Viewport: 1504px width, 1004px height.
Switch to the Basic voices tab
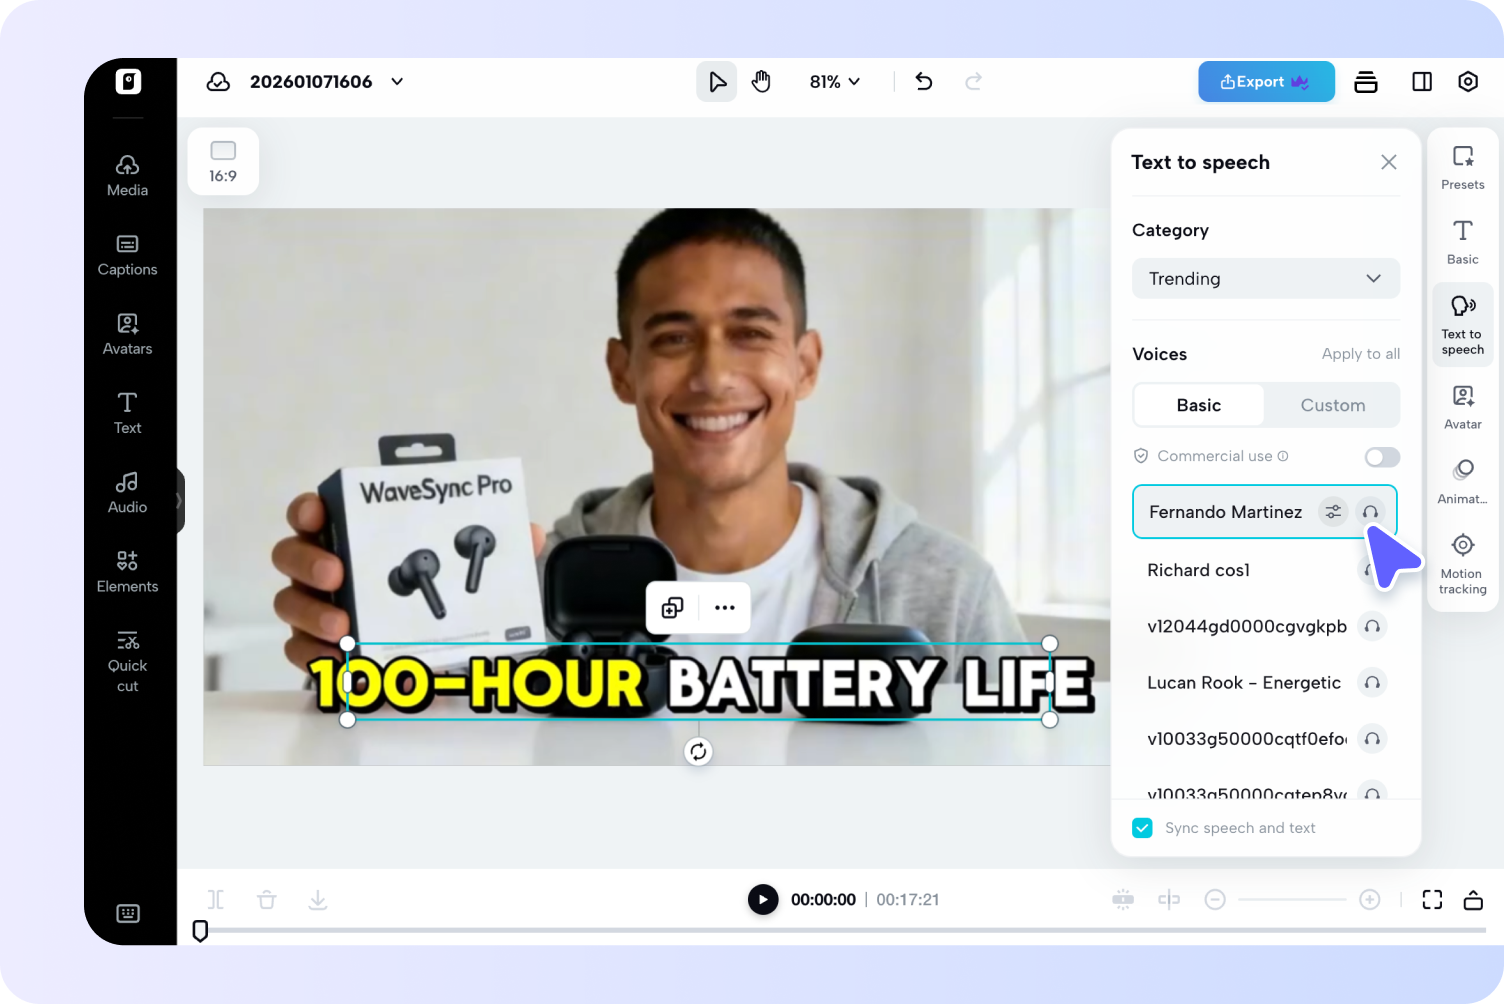click(x=1199, y=405)
